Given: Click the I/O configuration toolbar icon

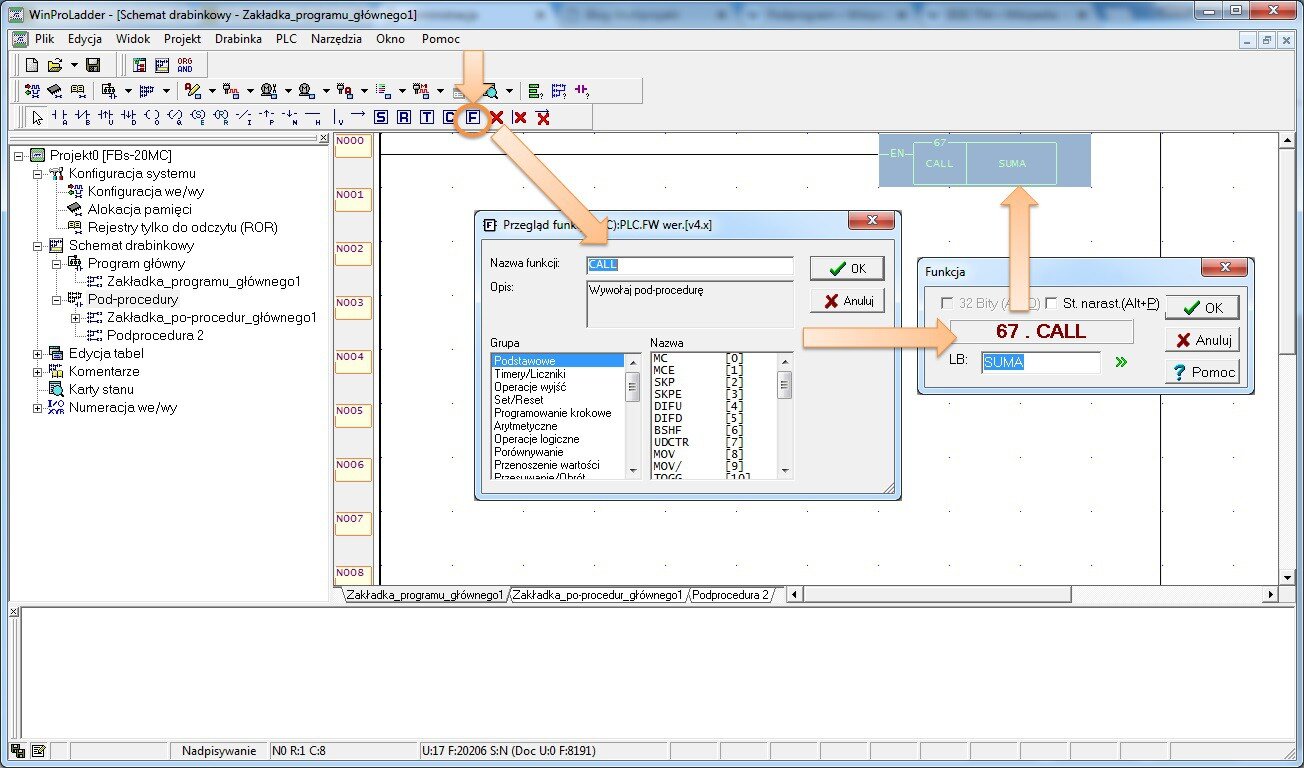Looking at the screenshot, I should click(31, 91).
